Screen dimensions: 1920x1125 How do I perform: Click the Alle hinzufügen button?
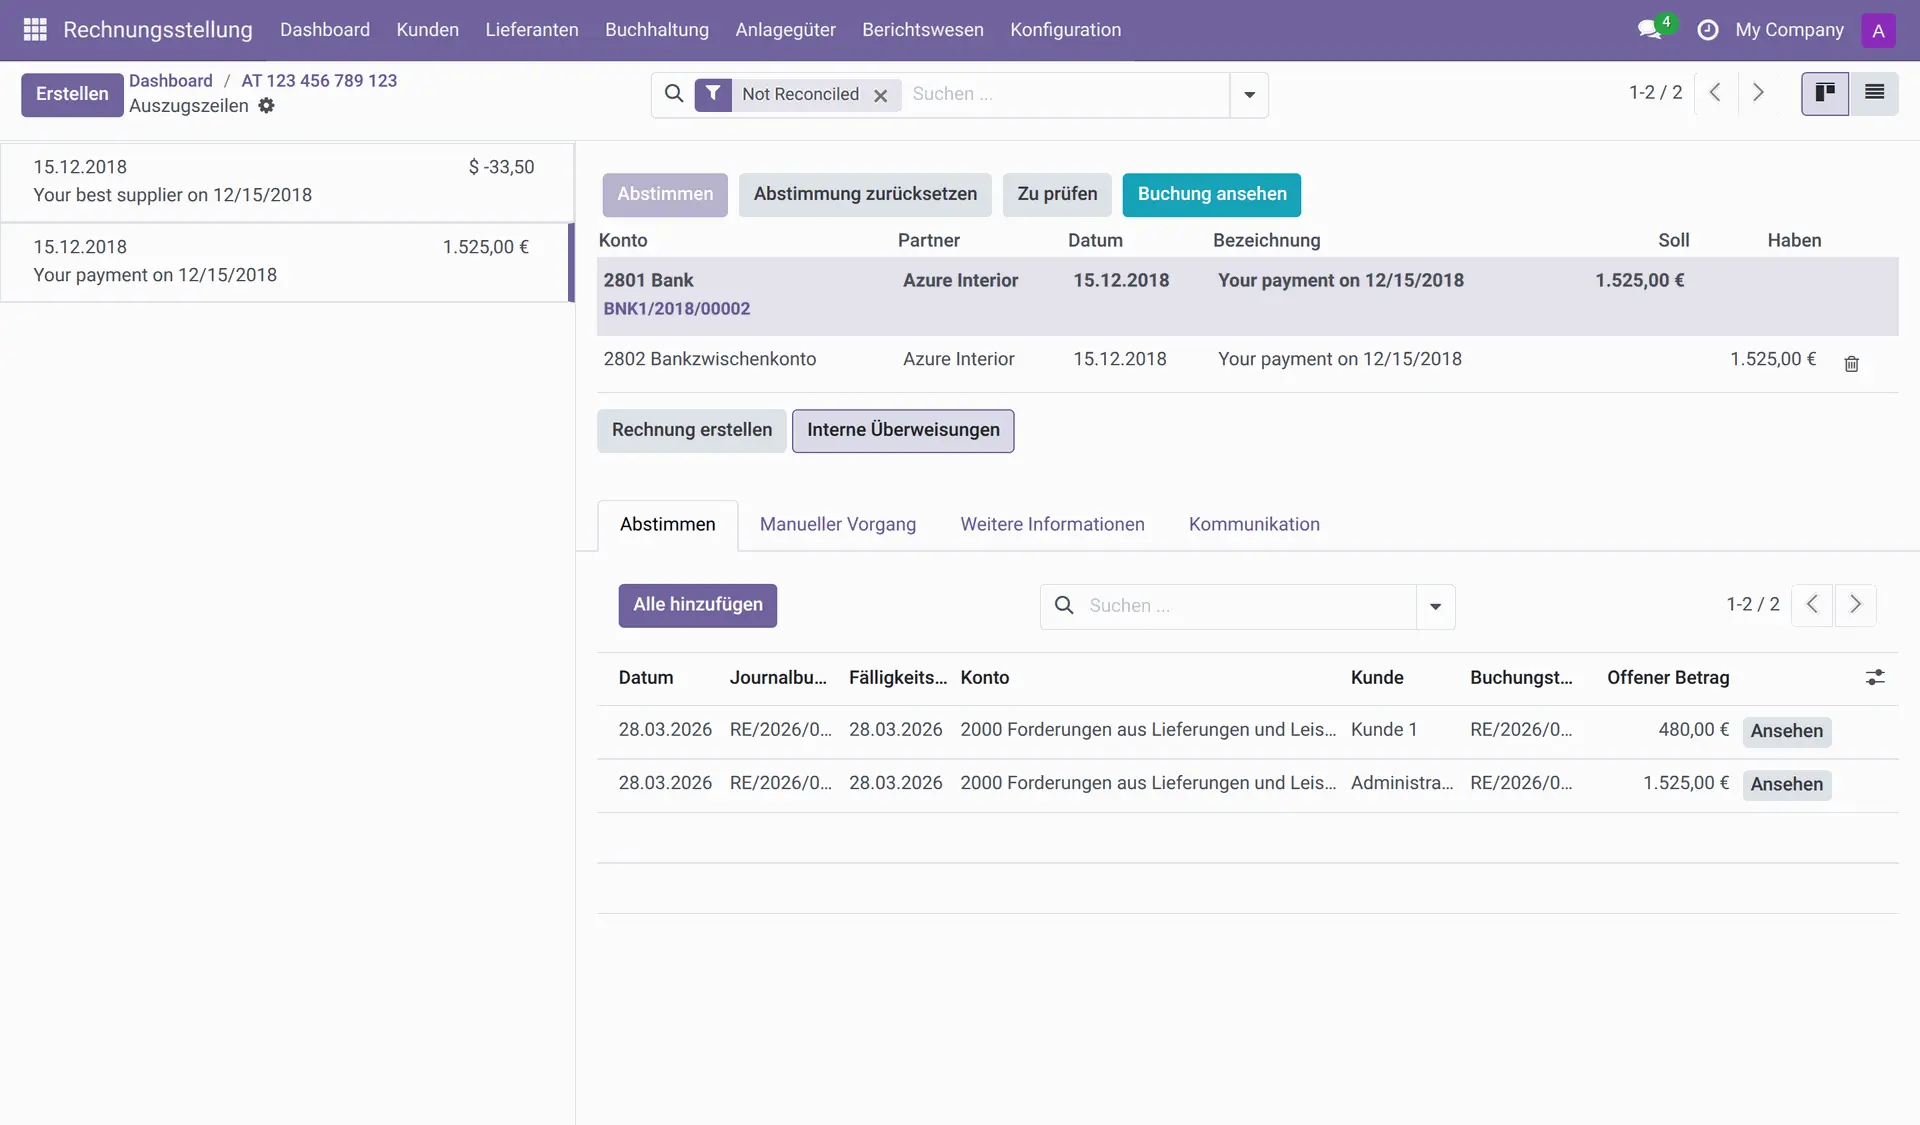[697, 605]
